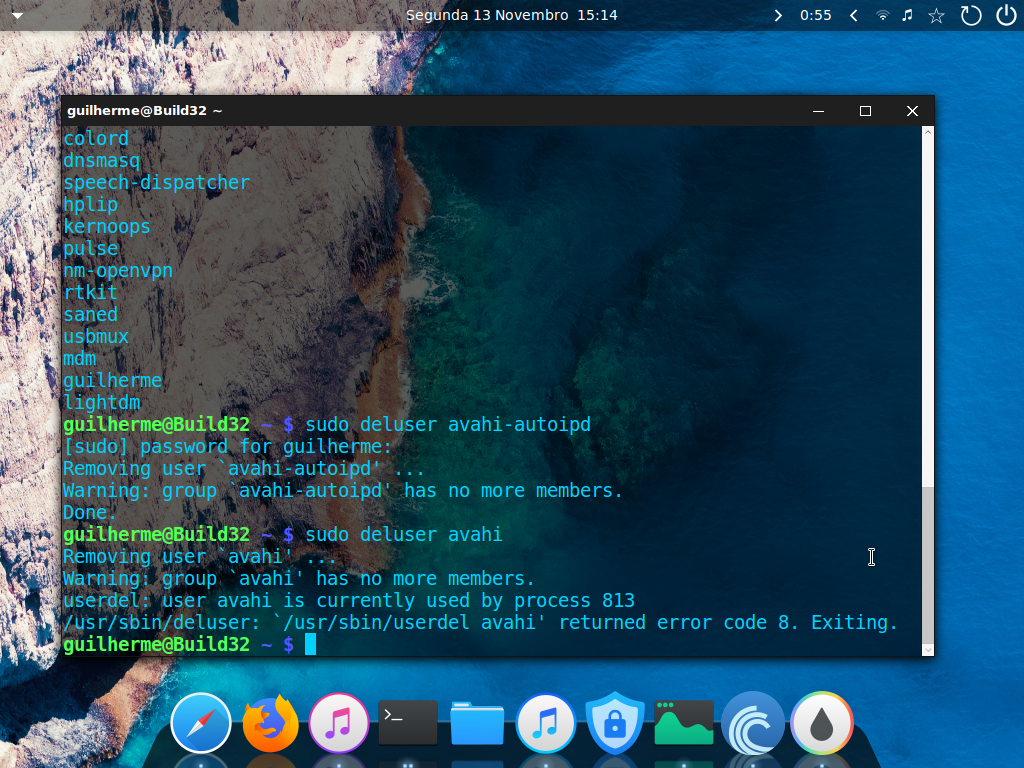1024x768 pixels.
Task: Open the pink music note app in the dock
Action: [339, 724]
